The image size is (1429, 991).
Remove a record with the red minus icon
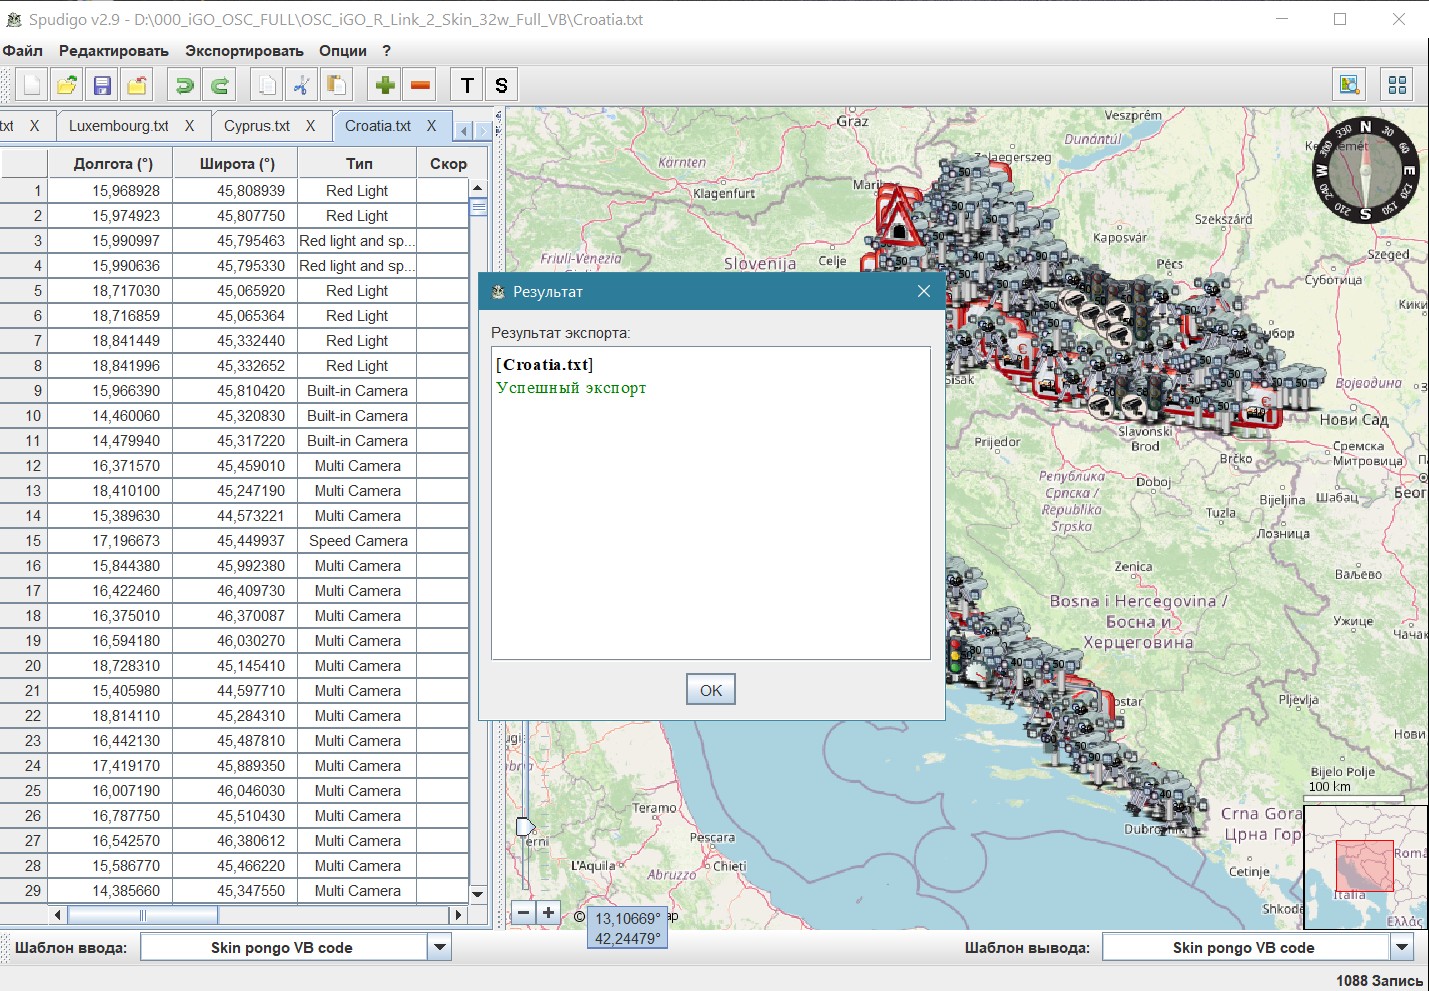(420, 85)
